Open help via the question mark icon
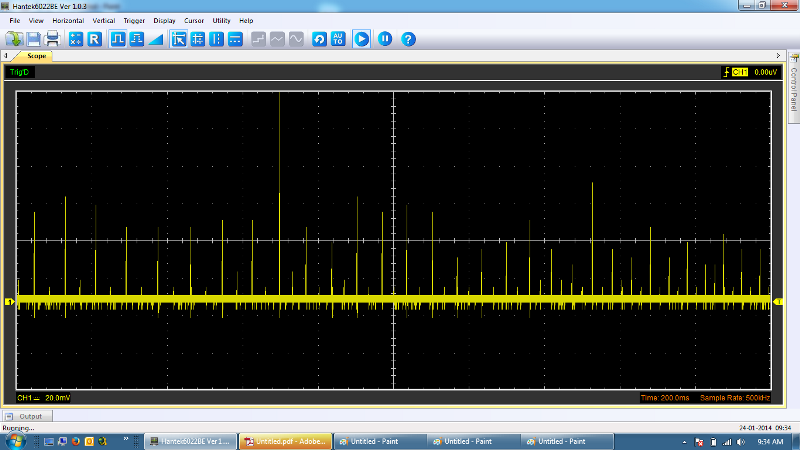The image size is (800, 450). pos(408,39)
